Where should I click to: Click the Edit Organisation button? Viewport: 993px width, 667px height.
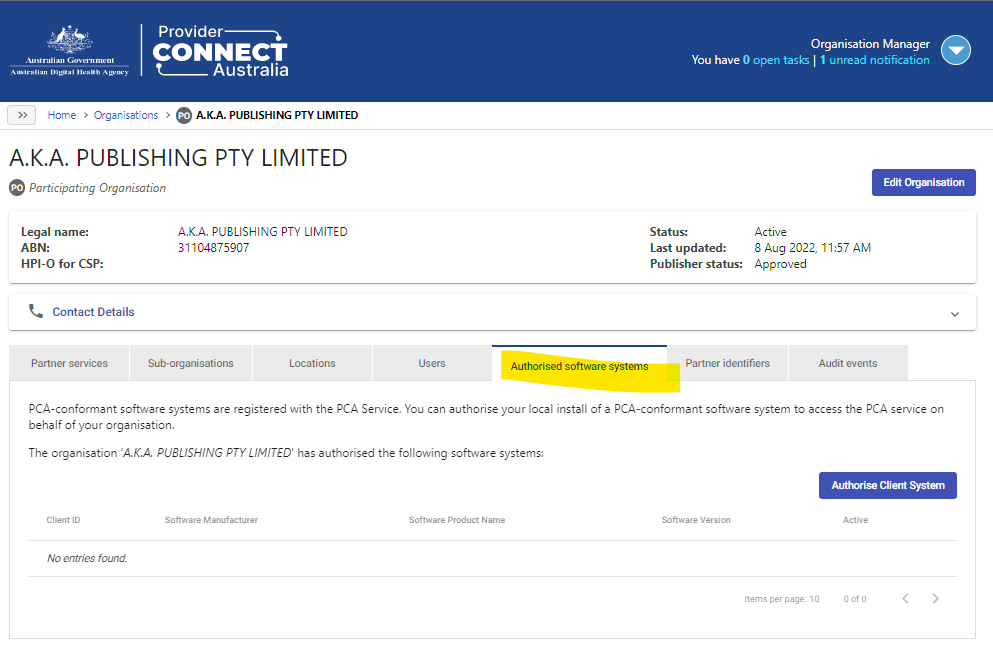(x=923, y=182)
